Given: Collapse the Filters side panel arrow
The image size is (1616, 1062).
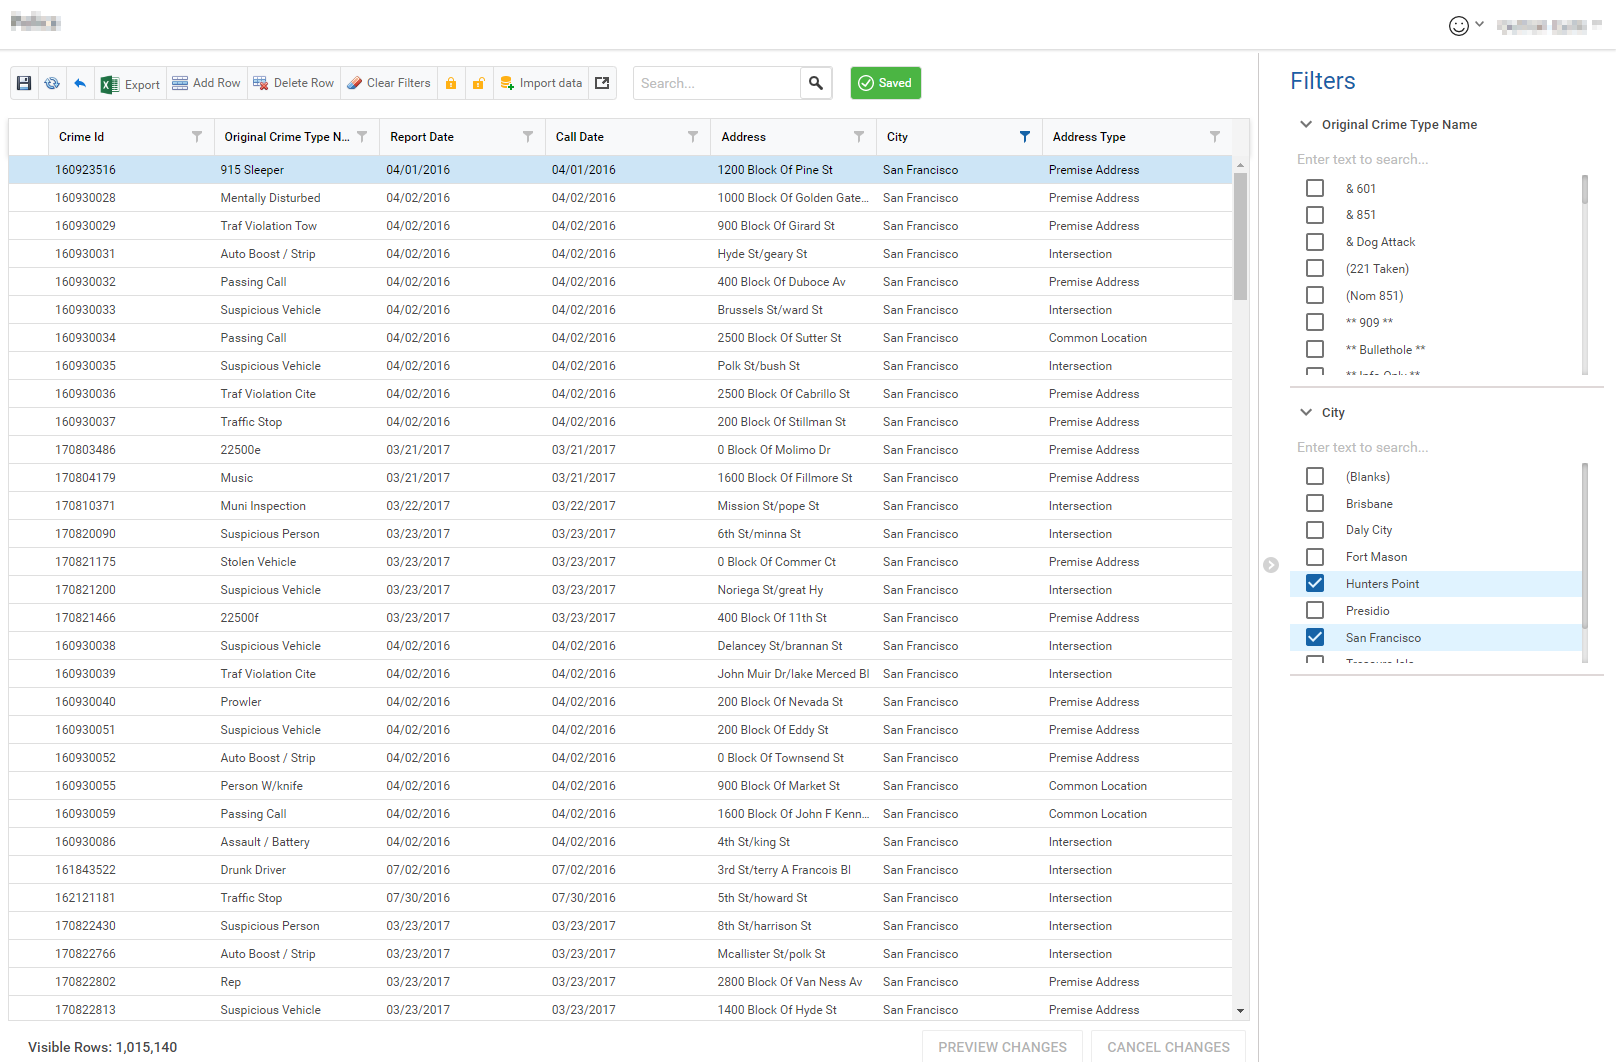Looking at the screenshot, I should pyautogui.click(x=1271, y=565).
